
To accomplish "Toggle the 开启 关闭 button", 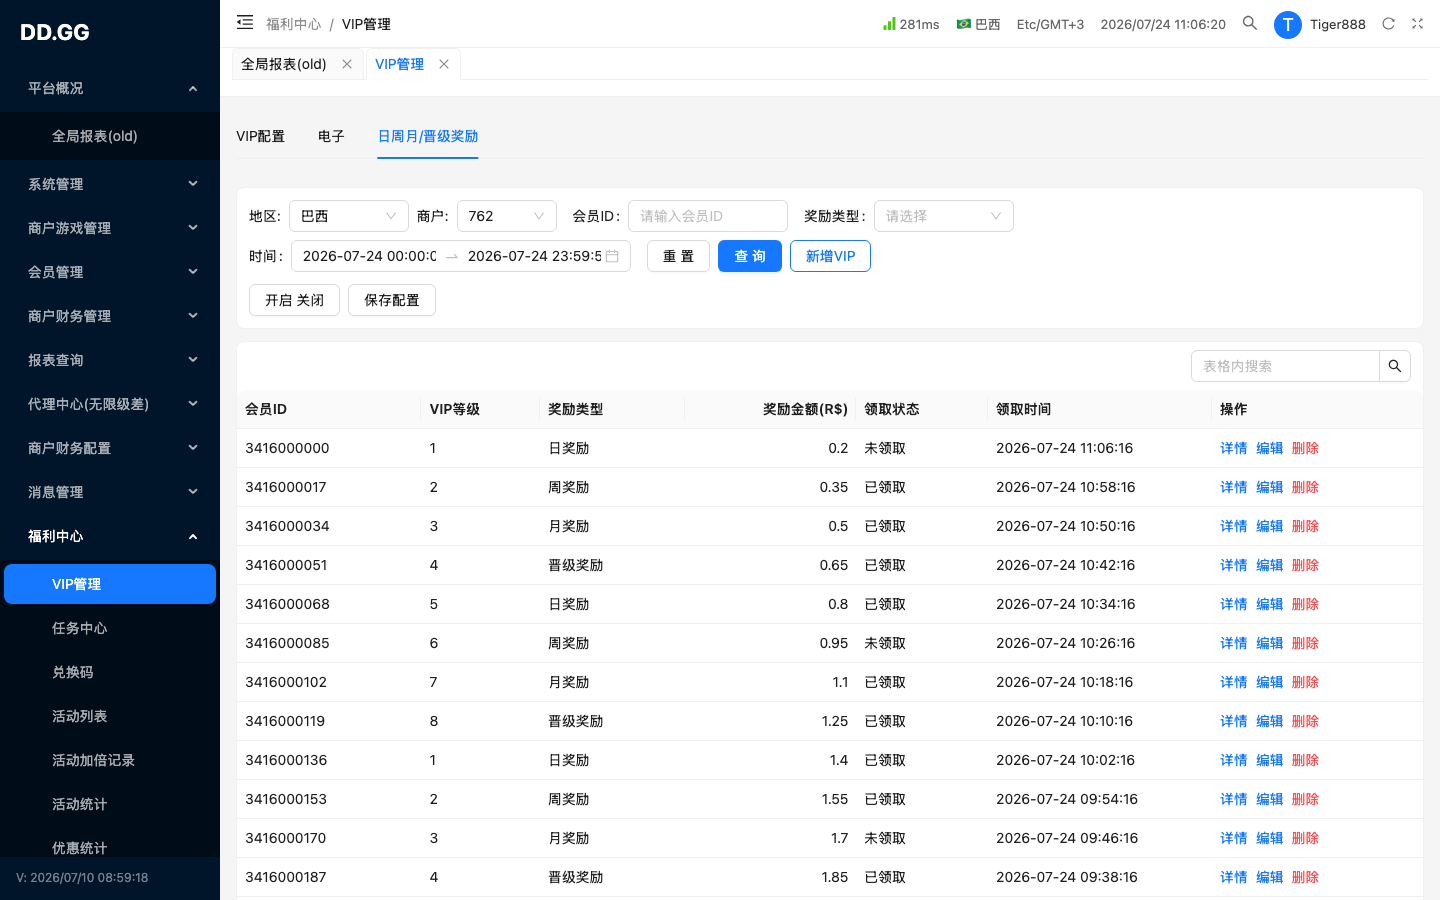I will pyautogui.click(x=294, y=300).
